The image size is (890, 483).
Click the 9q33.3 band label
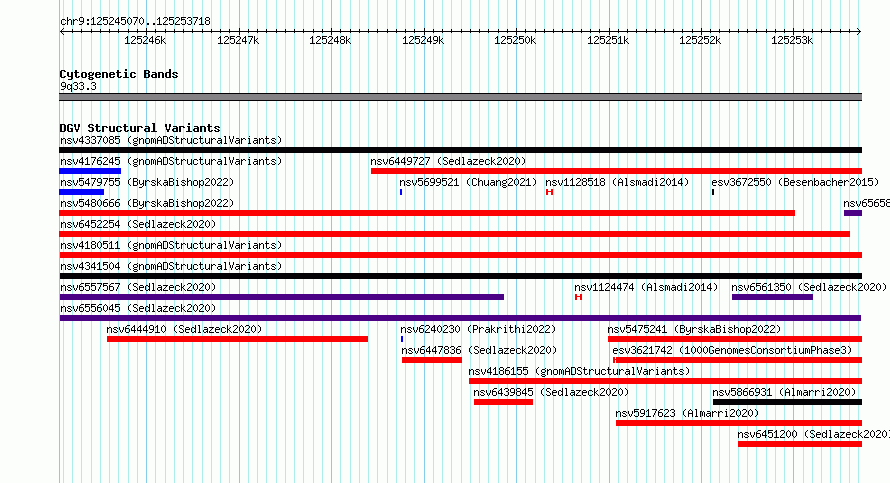point(78,86)
